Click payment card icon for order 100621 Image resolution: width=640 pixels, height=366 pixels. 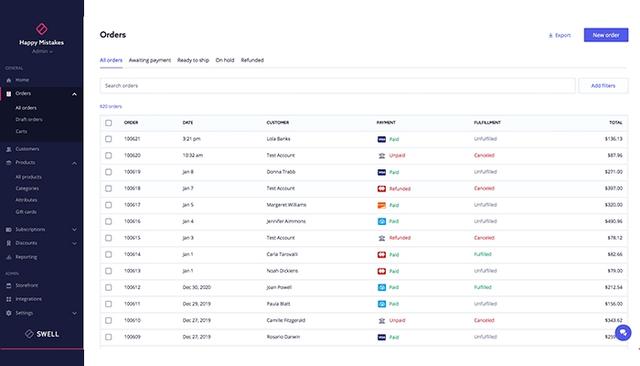pyautogui.click(x=382, y=139)
